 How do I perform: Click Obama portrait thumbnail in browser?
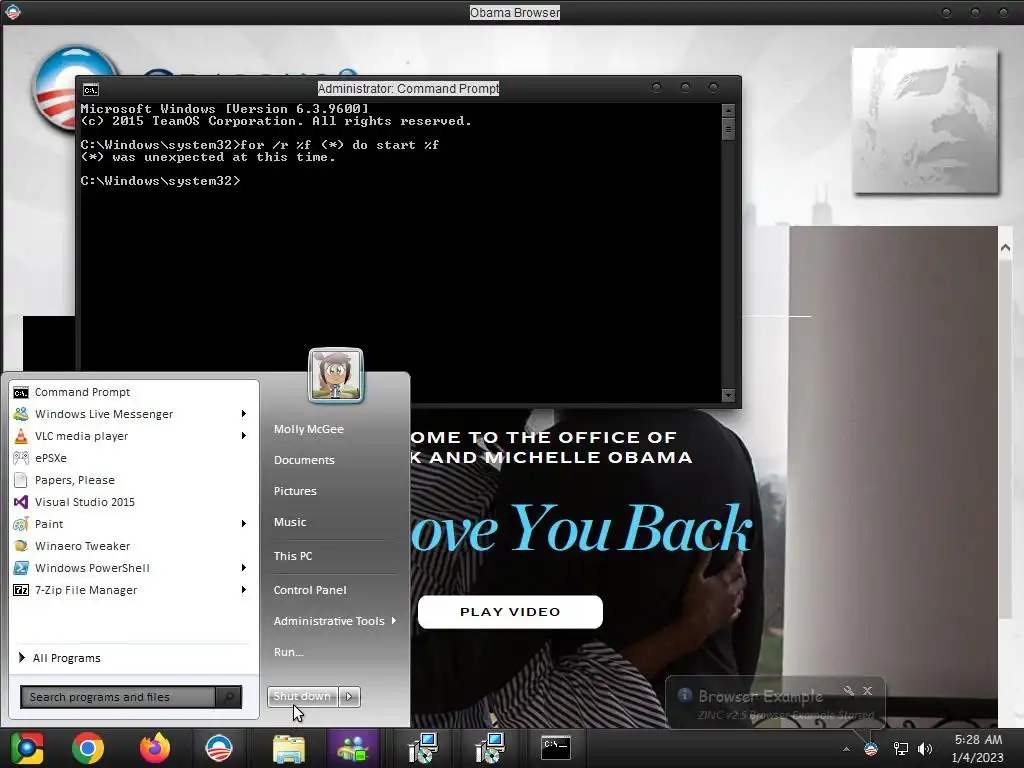(925, 121)
